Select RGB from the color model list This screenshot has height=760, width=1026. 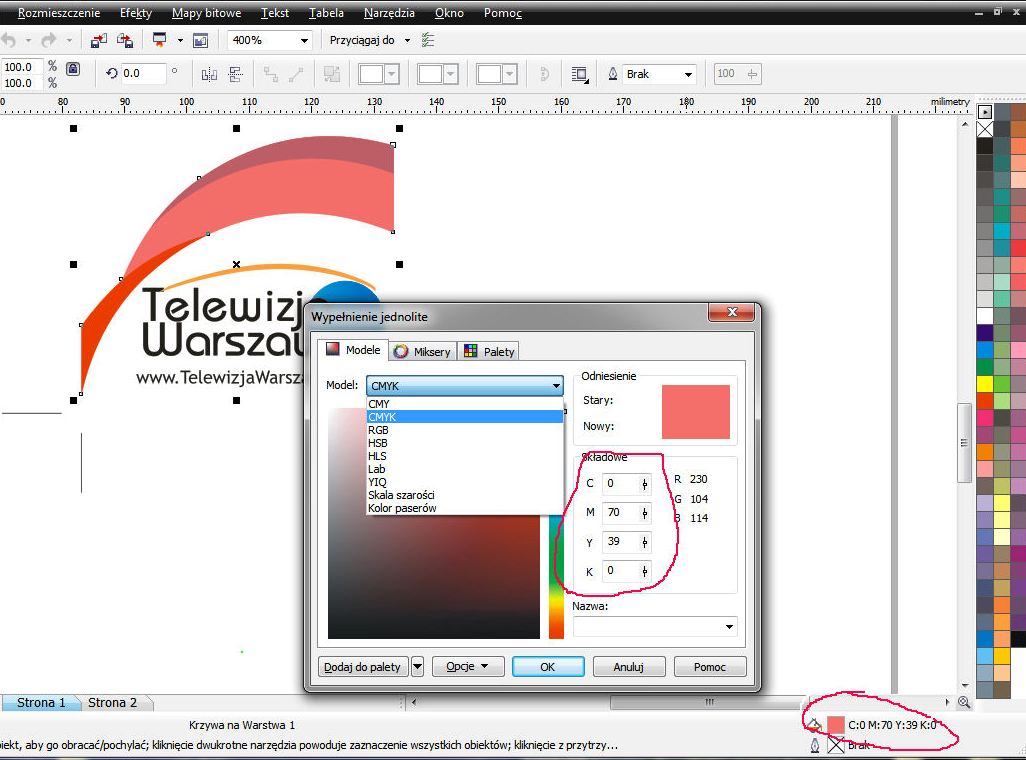click(378, 430)
